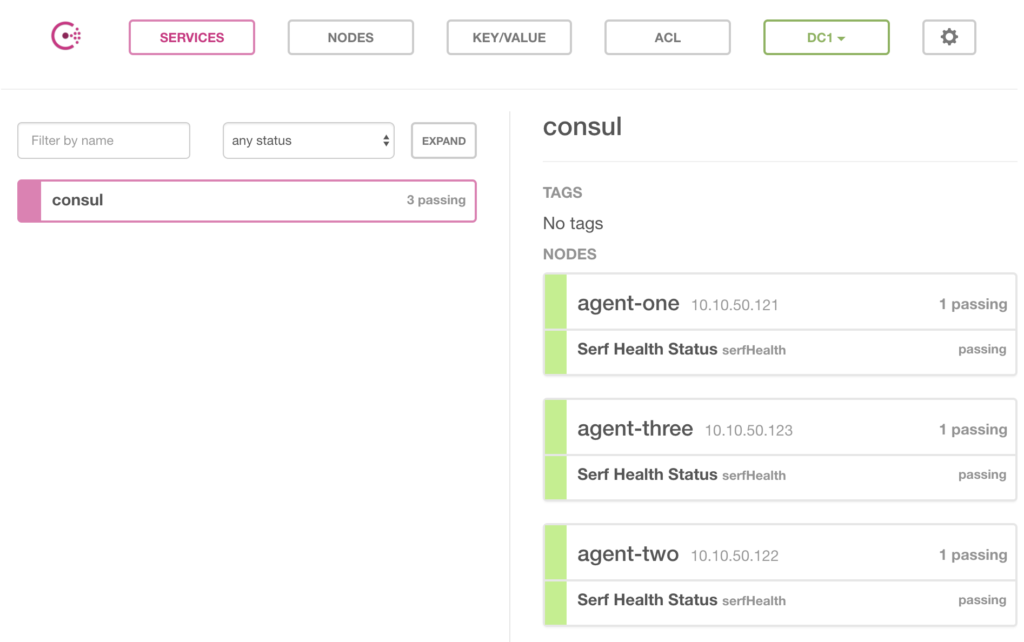Open settings via the gear icon
1024x642 pixels.
click(x=948, y=37)
